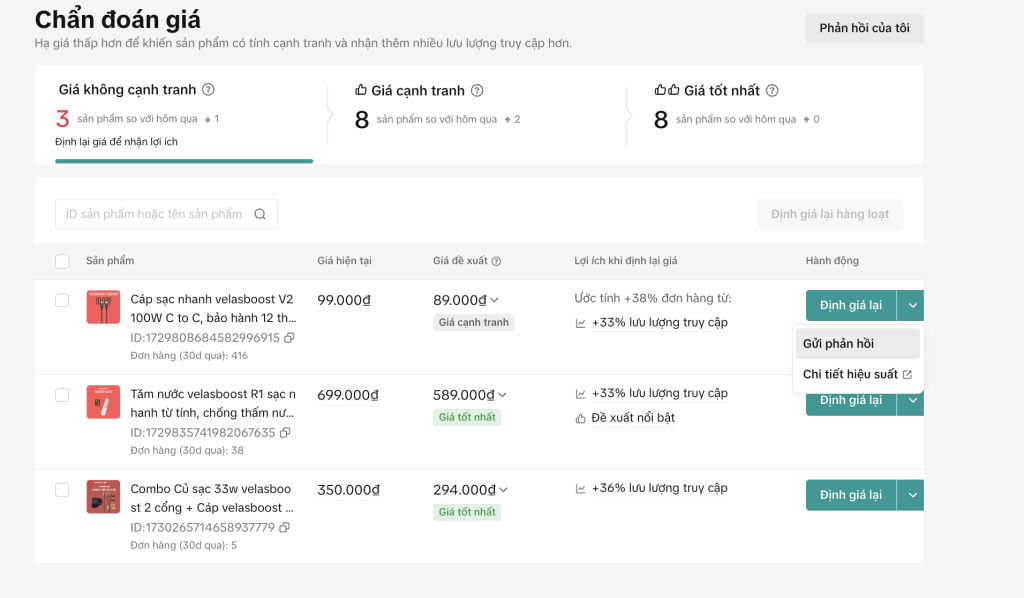
Task: Click Định giá lại for Cáp sạc nhanh
Action: [x=850, y=305]
